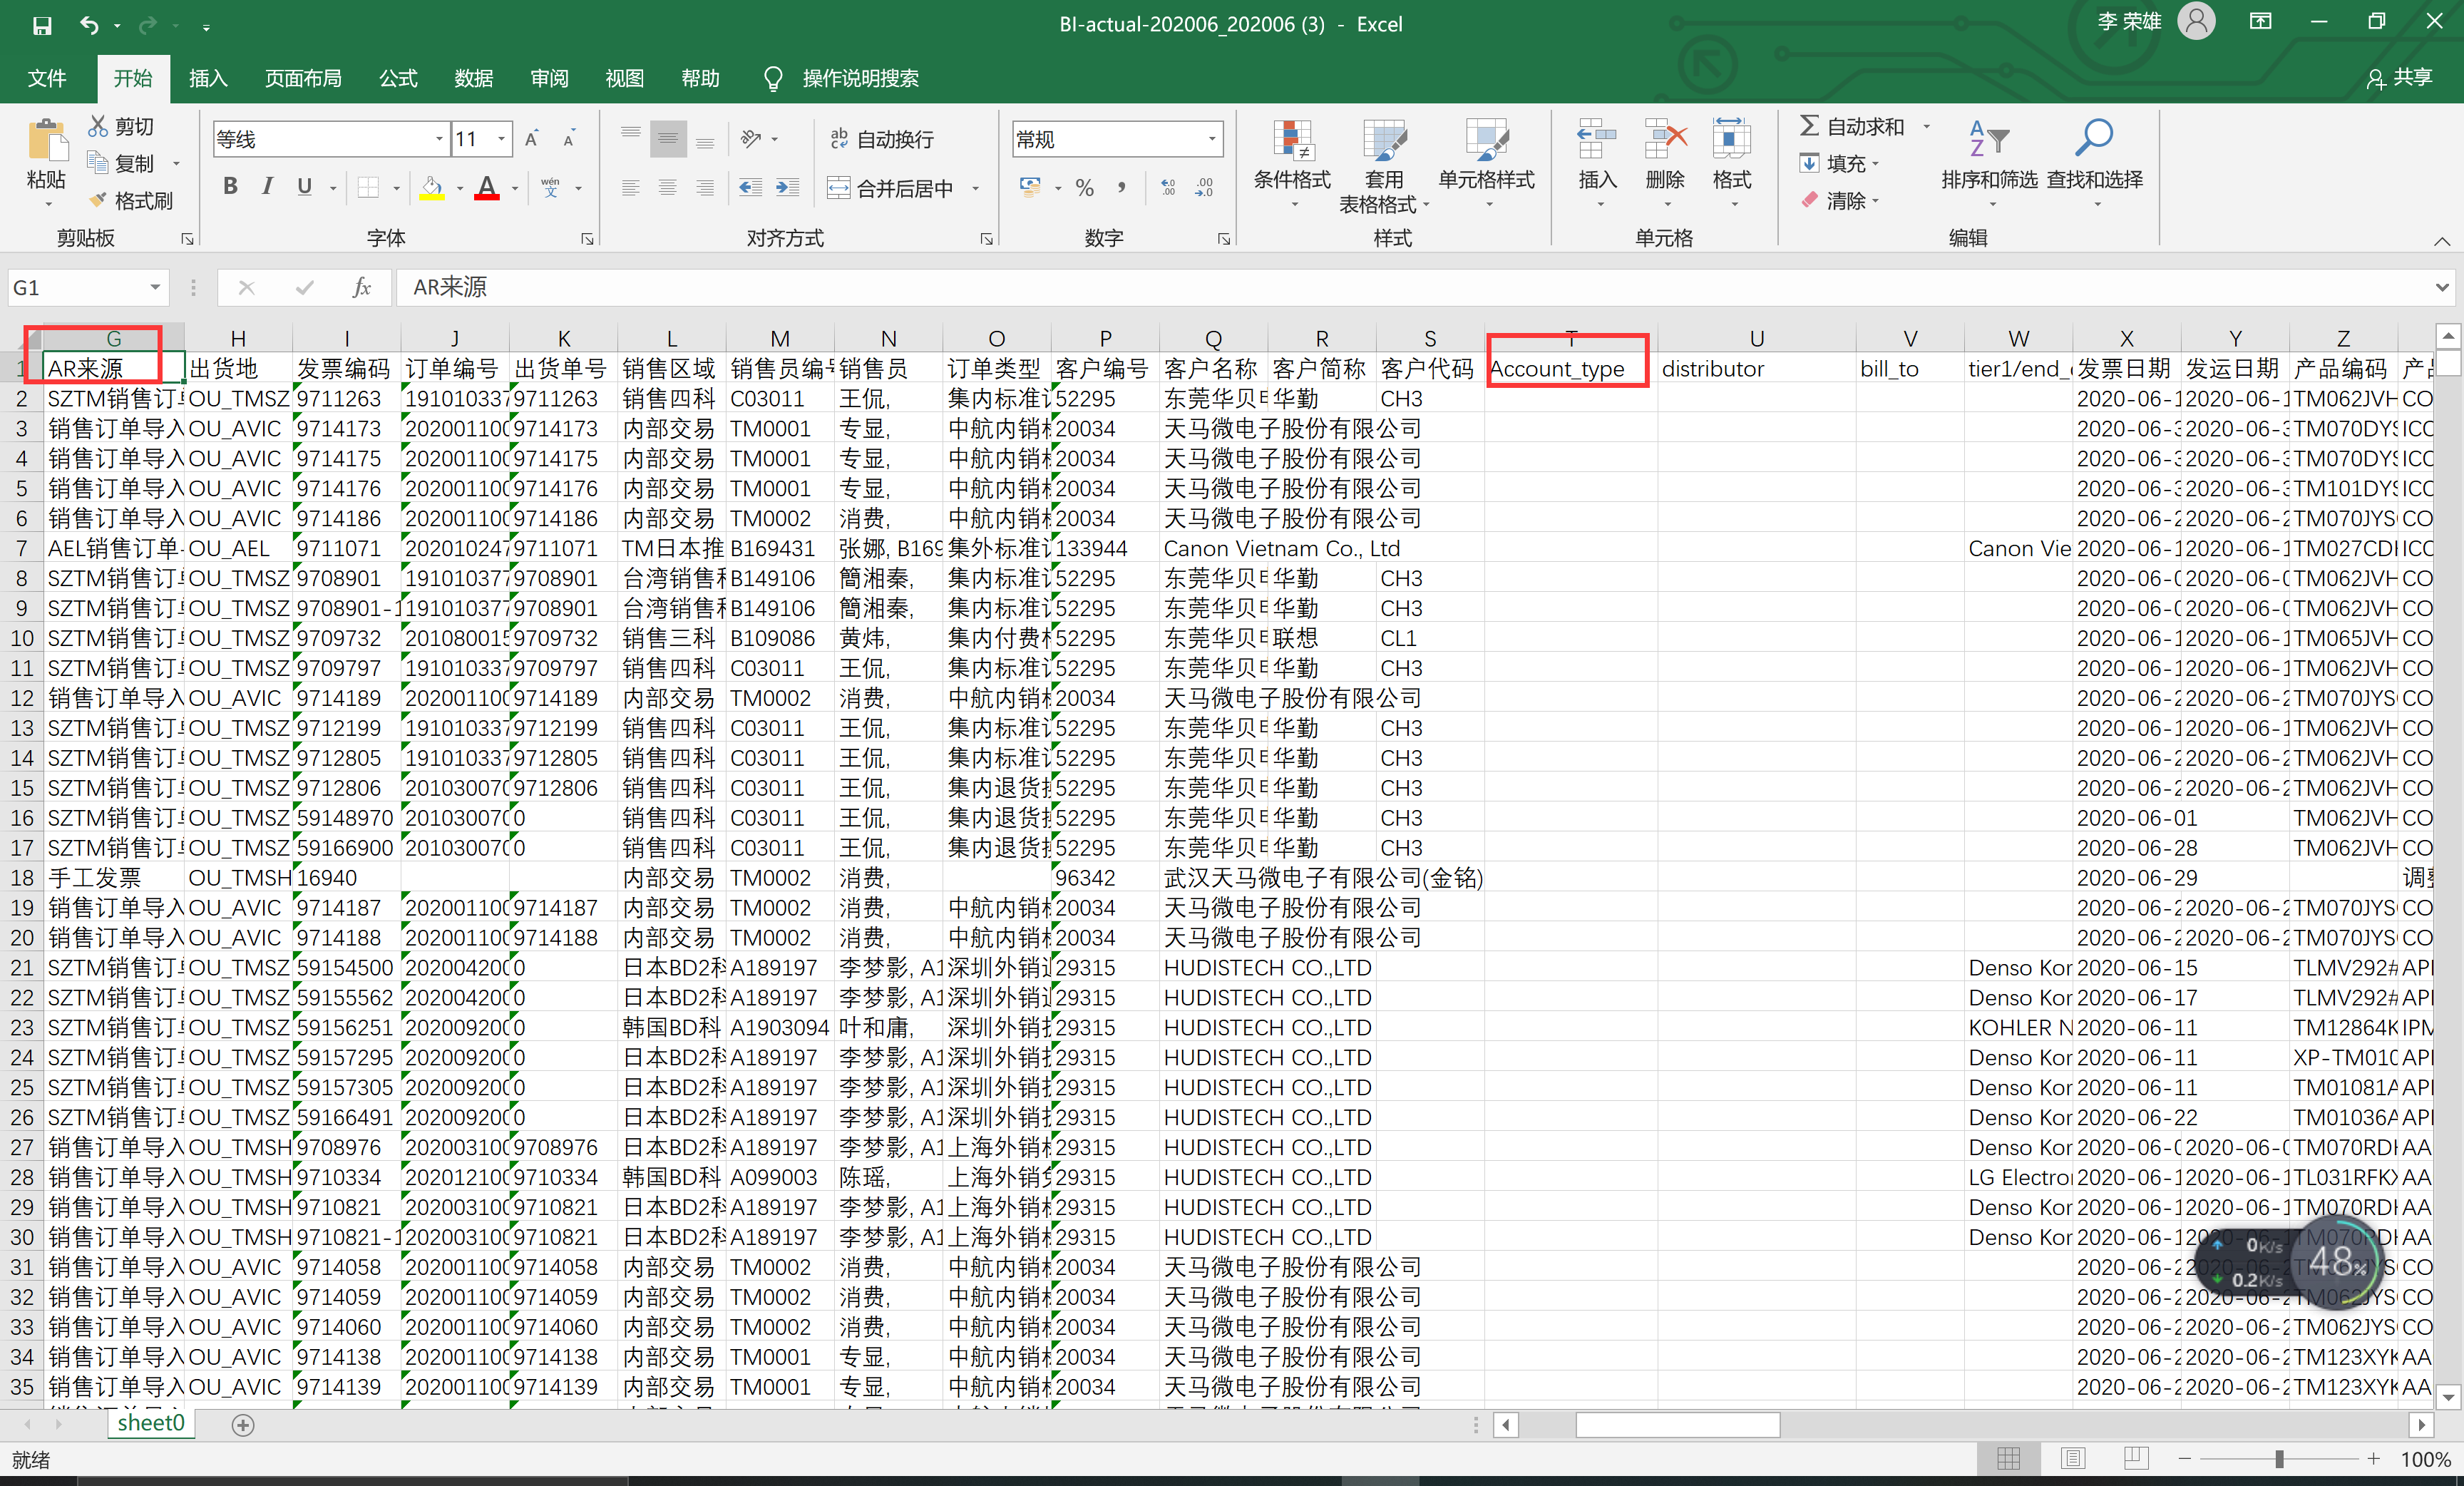This screenshot has height=1486, width=2464.
Task: Click the Cut scissors icon
Action: click(98, 126)
